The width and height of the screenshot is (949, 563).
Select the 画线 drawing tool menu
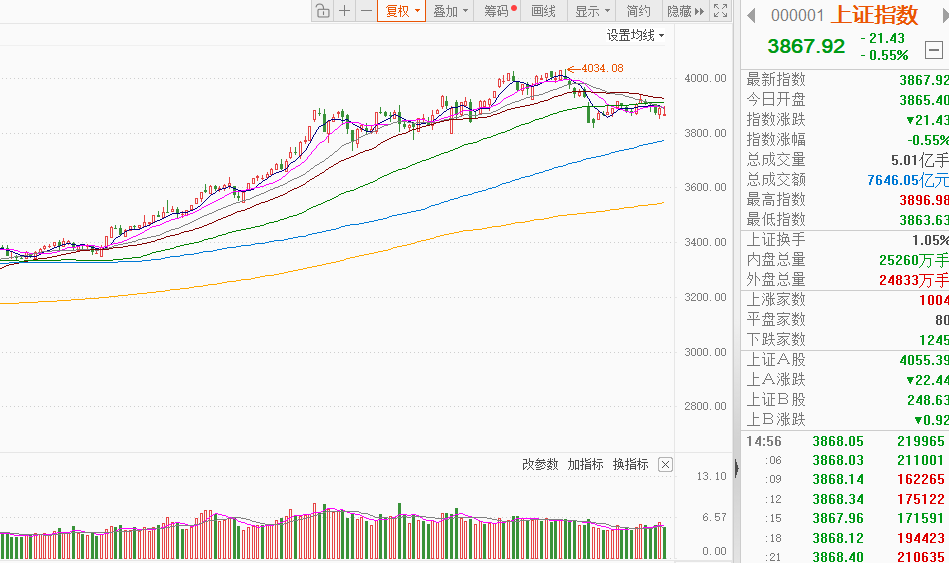(543, 11)
